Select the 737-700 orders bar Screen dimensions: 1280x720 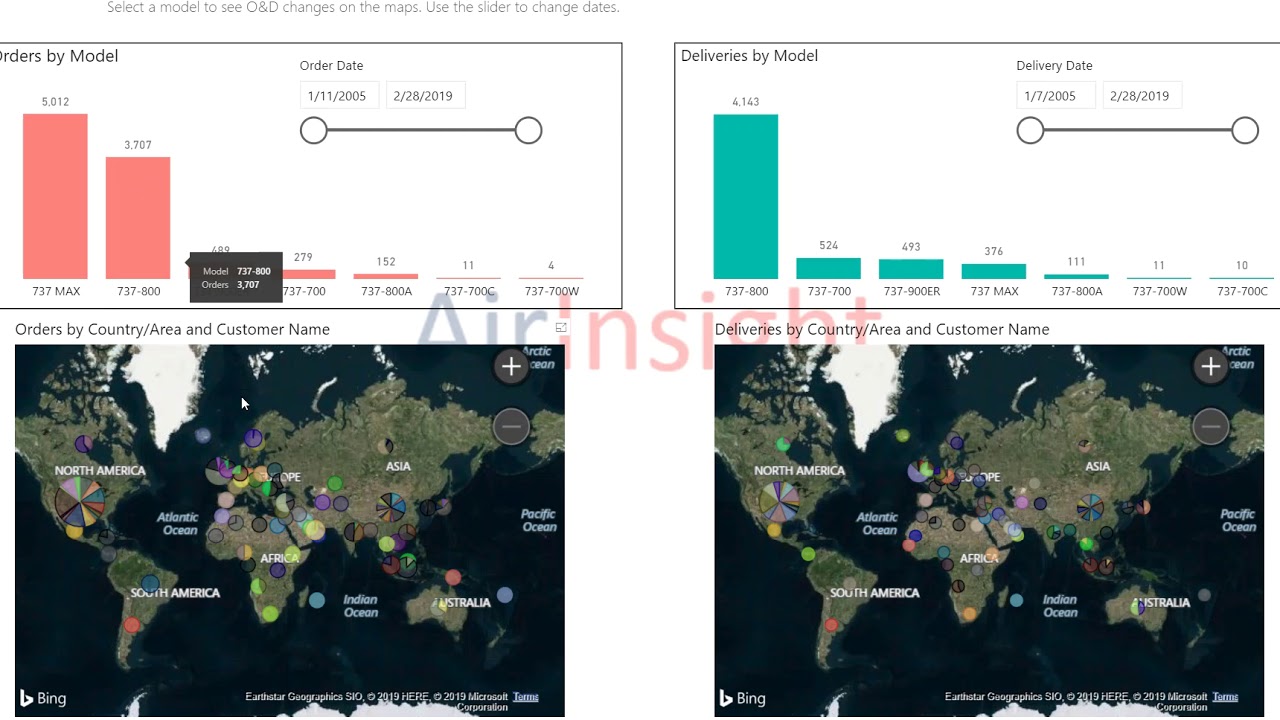pos(309,274)
